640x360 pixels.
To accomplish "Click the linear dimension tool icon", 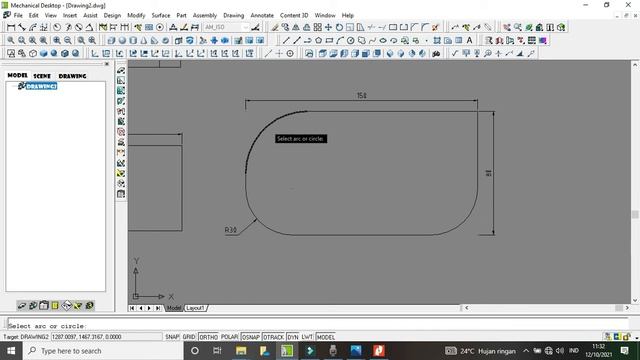I will [x=11, y=27].
